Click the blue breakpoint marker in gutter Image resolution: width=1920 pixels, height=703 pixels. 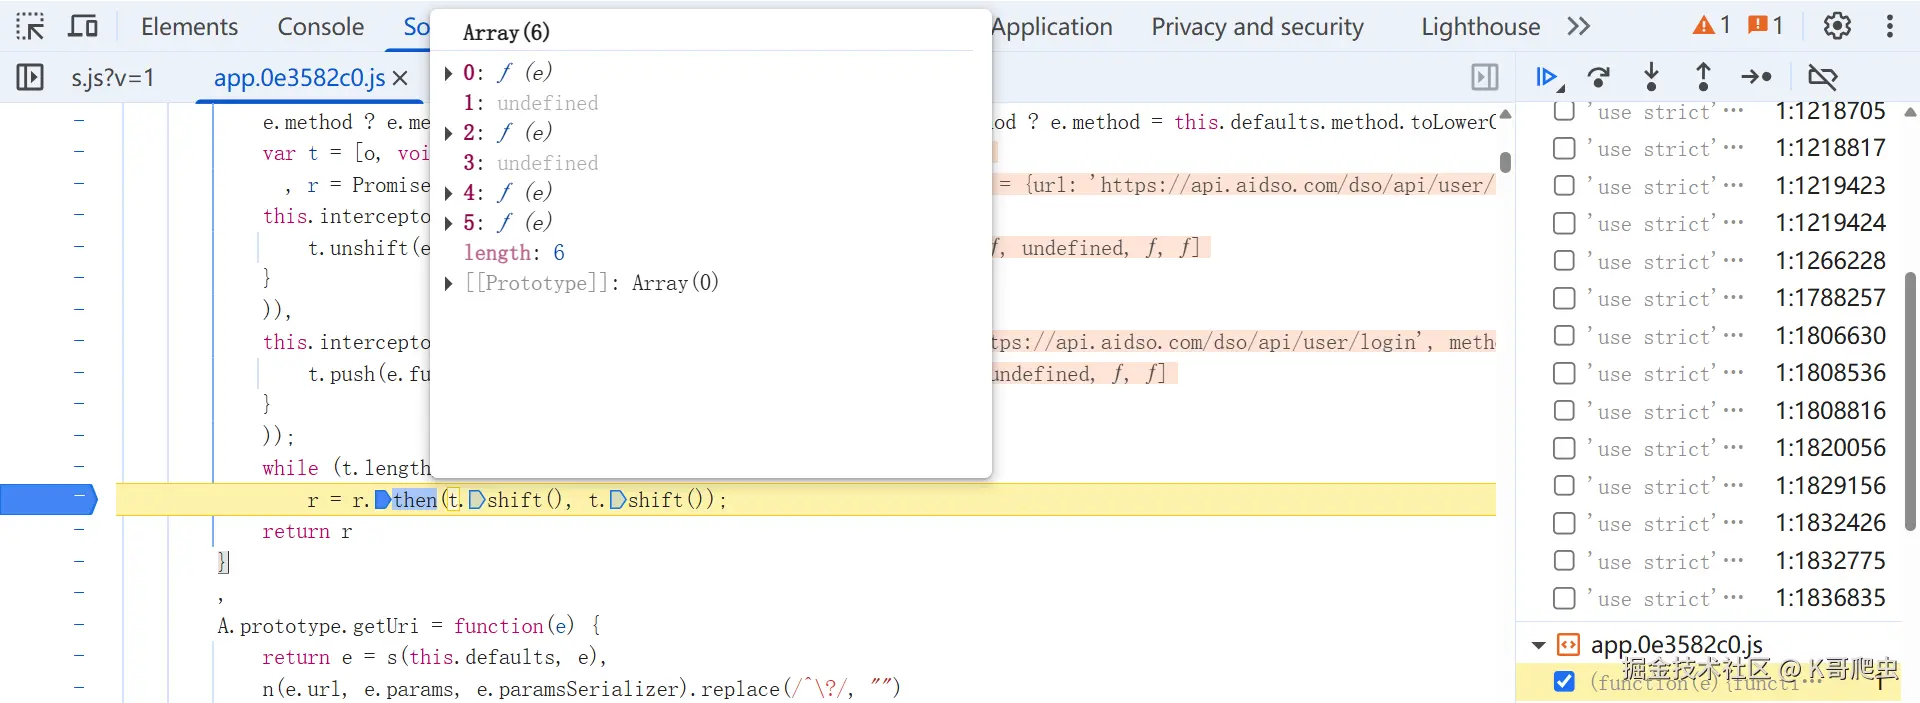48,499
